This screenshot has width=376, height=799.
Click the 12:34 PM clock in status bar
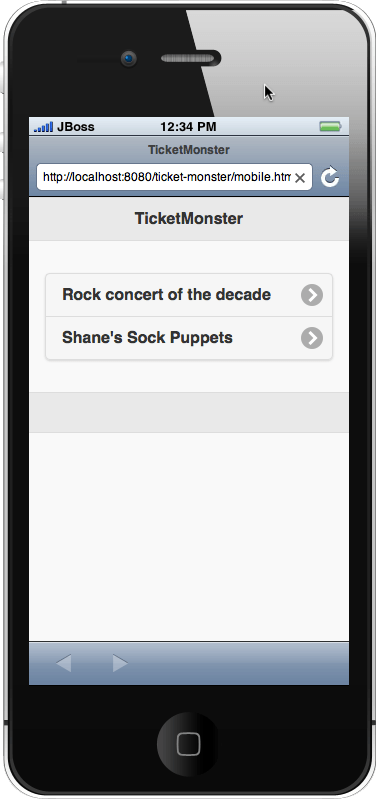pyautogui.click(x=188, y=127)
